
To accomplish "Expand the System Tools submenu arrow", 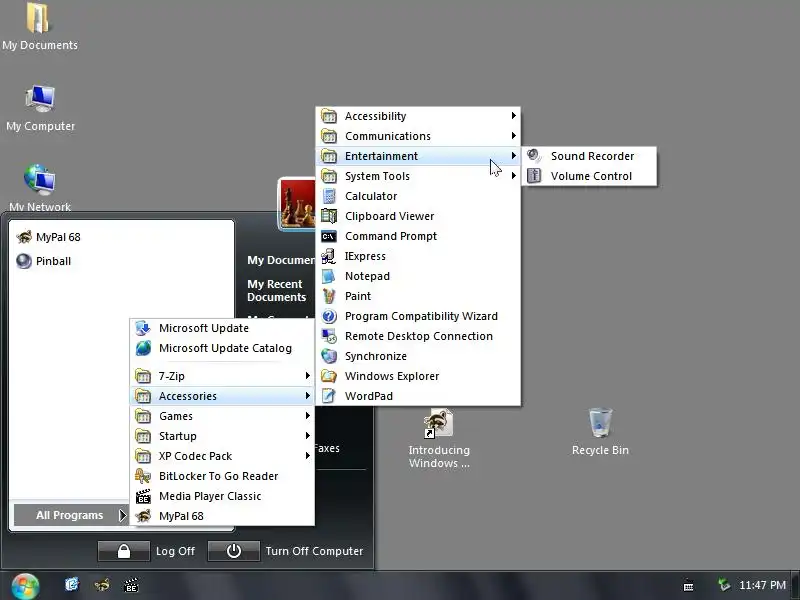I will coord(514,176).
